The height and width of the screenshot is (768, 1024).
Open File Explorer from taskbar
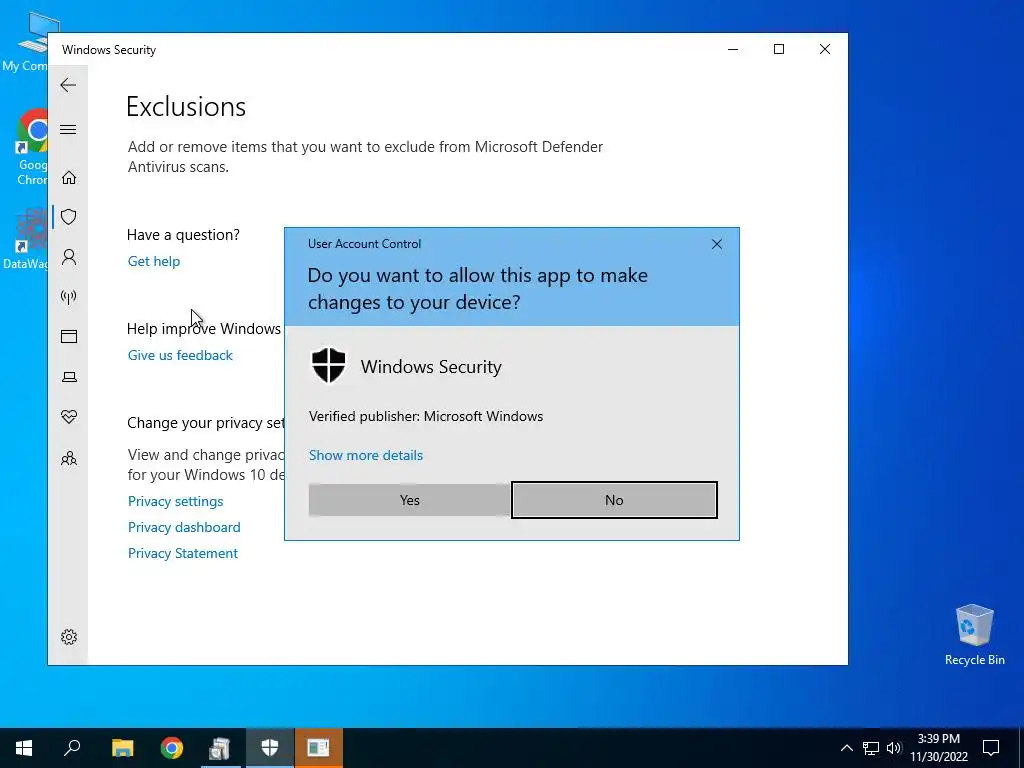tap(122, 748)
